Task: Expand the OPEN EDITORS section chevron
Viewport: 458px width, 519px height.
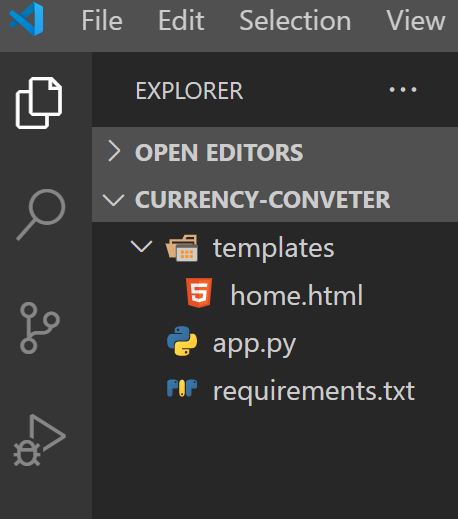Action: click(x=114, y=151)
